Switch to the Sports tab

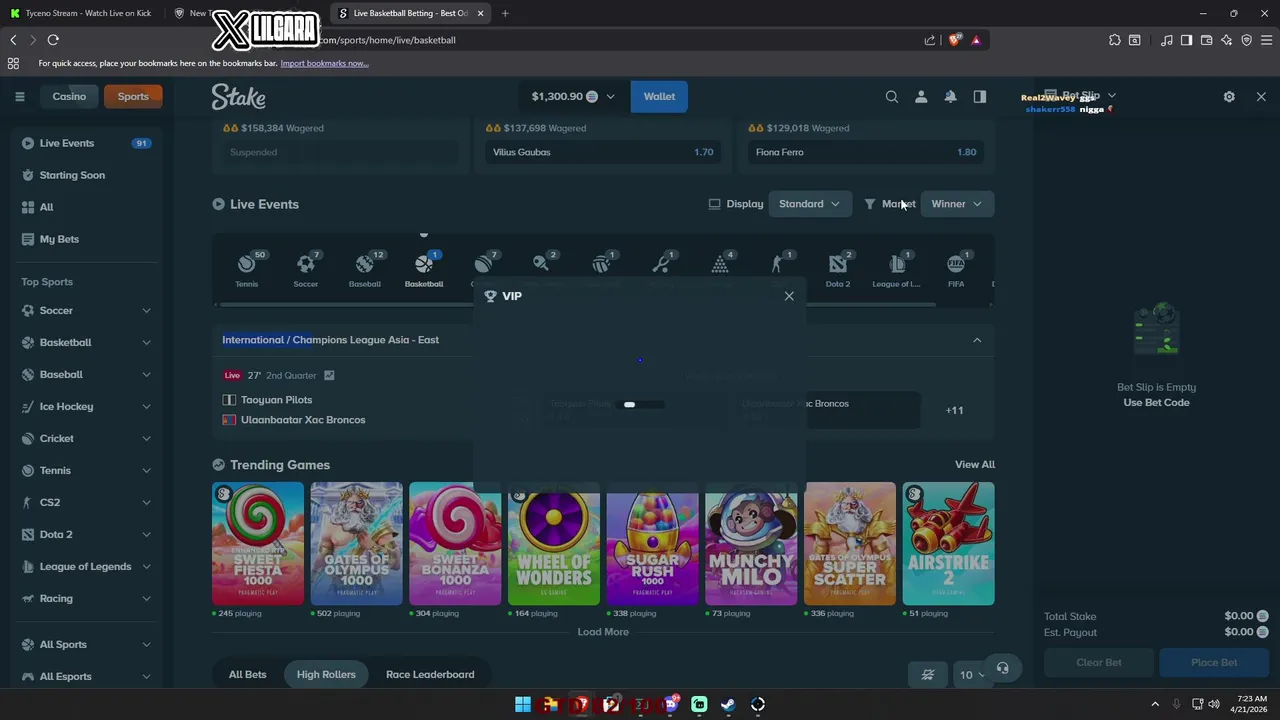(133, 97)
